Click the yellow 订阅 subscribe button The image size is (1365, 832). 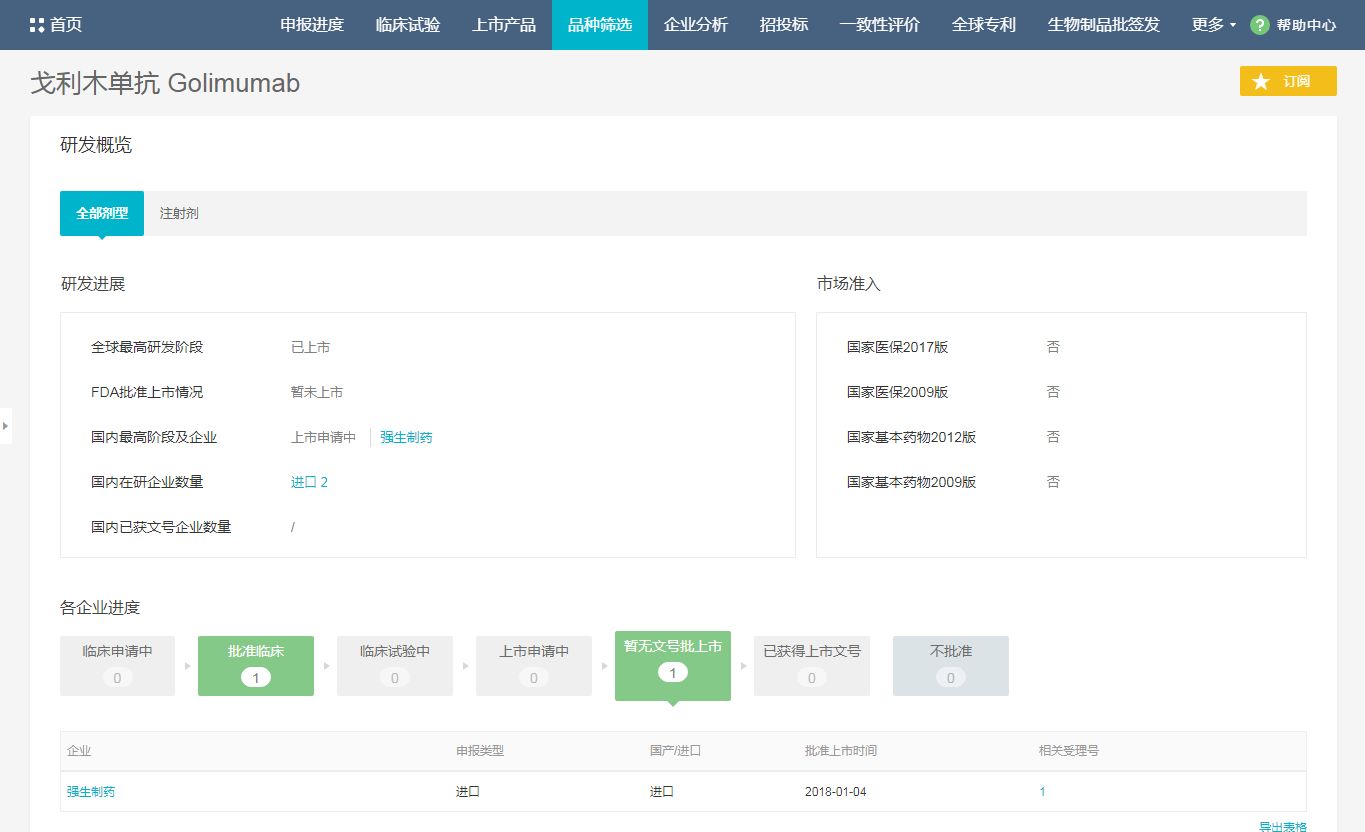click(1288, 81)
